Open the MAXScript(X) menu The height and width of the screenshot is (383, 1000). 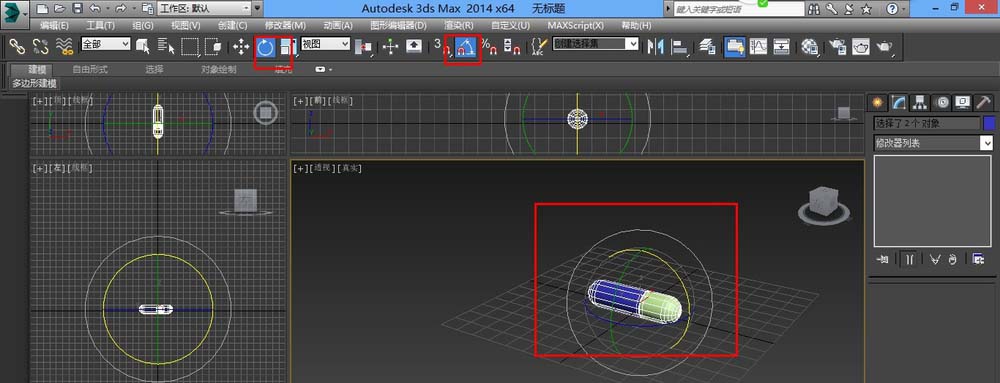[x=576, y=25]
